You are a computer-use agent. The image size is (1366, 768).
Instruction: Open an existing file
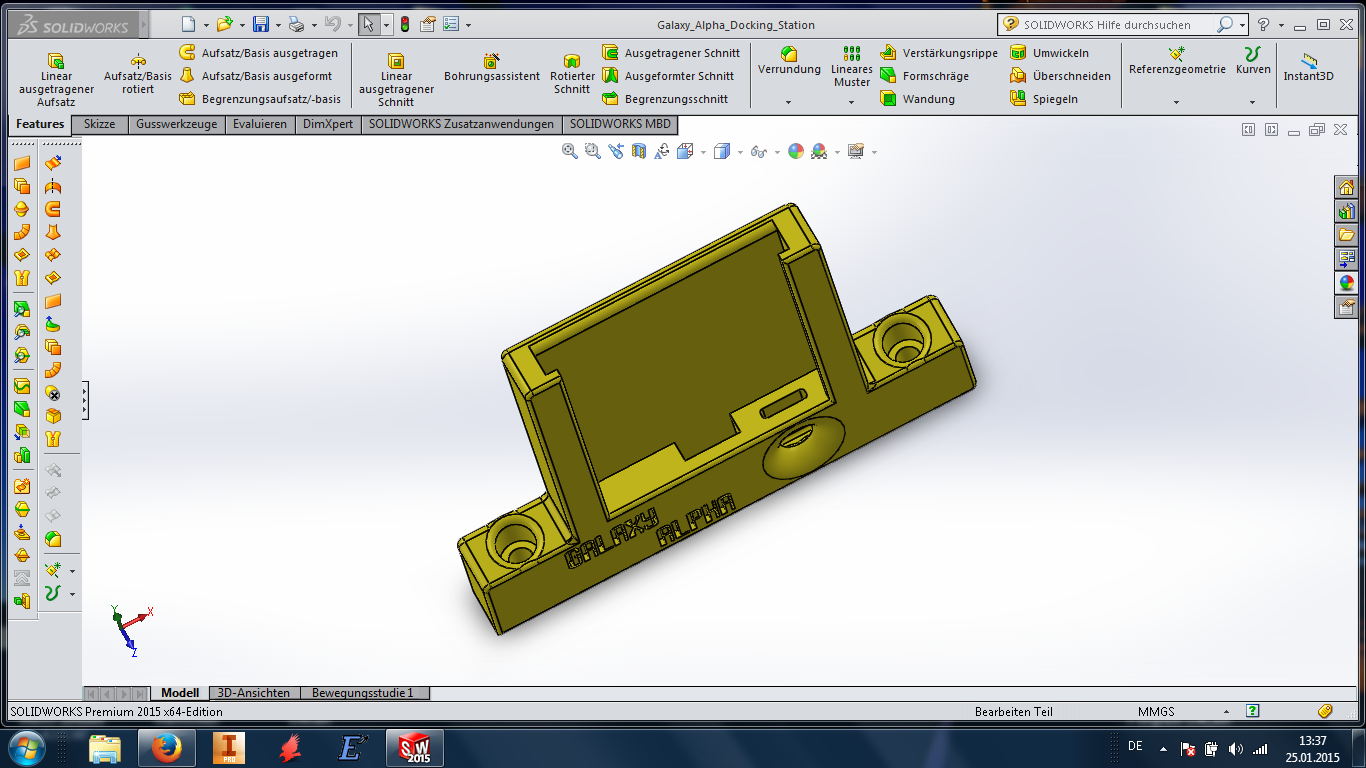tap(224, 24)
